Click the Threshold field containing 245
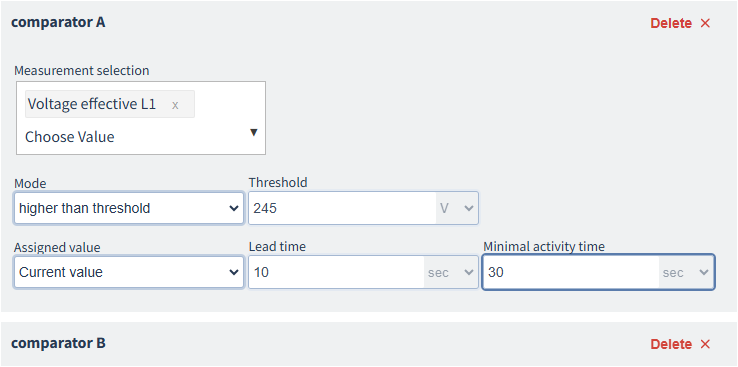 click(x=343, y=208)
